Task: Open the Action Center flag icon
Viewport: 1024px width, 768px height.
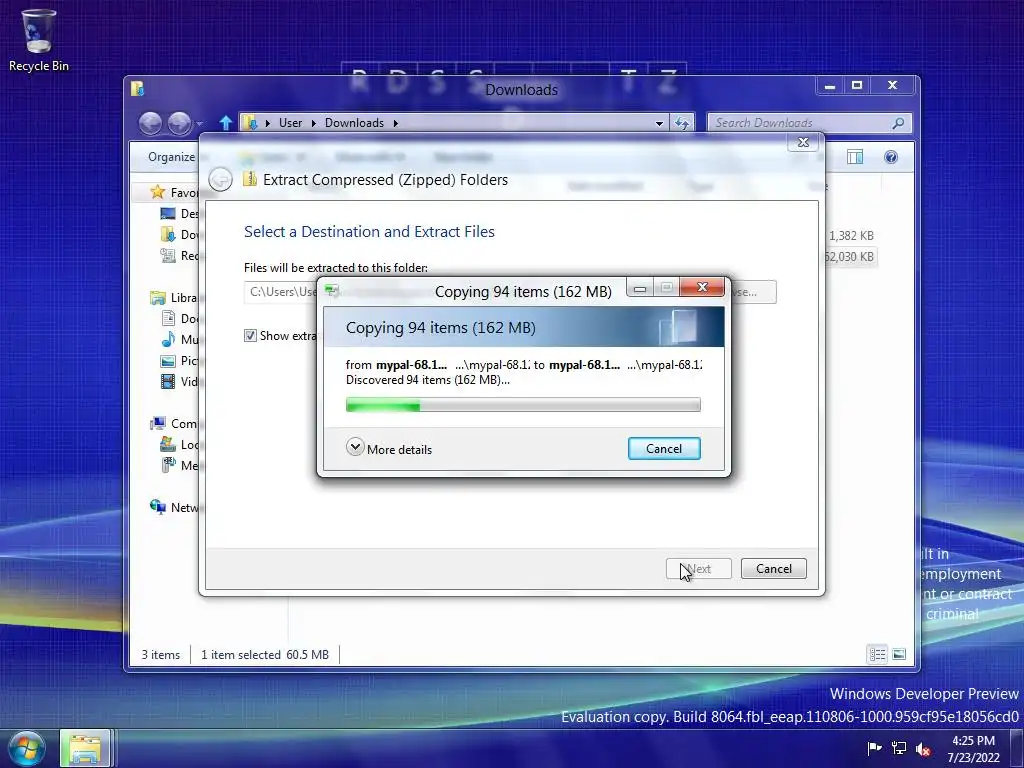Action: click(874, 748)
